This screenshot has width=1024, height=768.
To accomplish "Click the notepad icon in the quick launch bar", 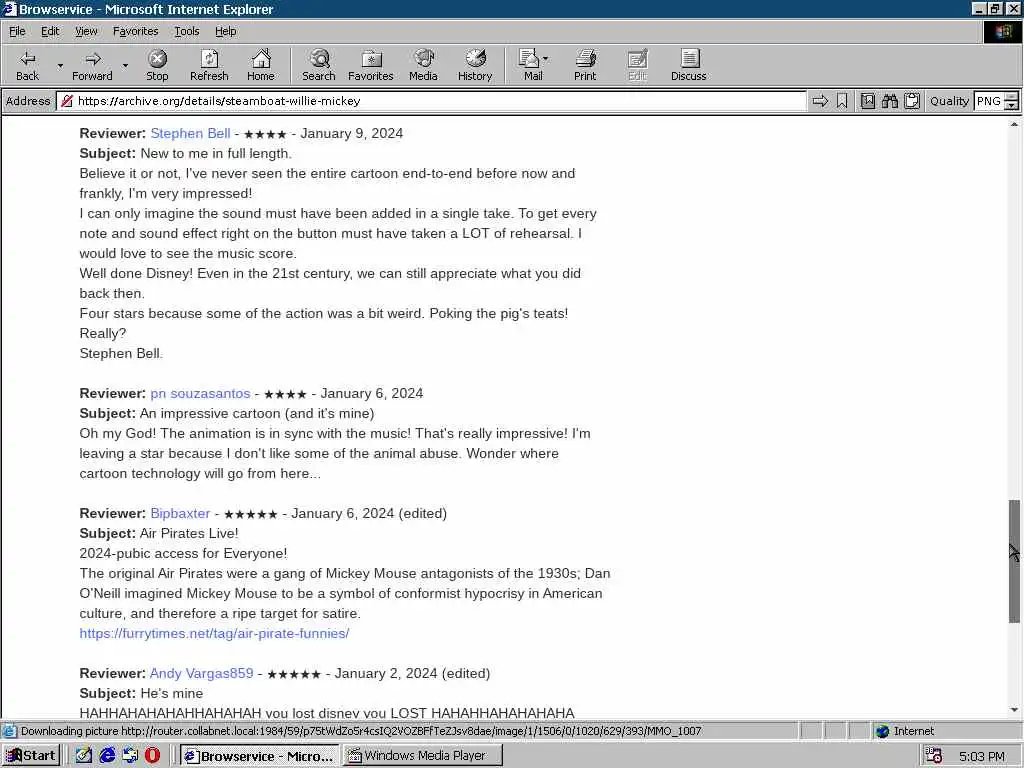I will tap(84, 756).
